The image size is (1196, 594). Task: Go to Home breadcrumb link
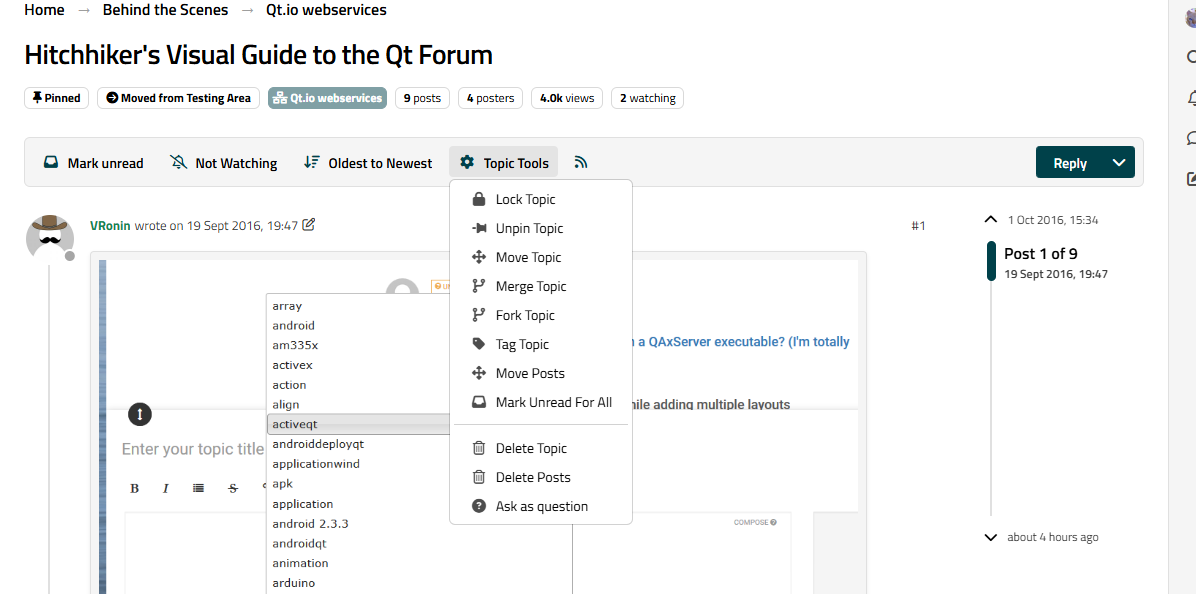(44, 10)
